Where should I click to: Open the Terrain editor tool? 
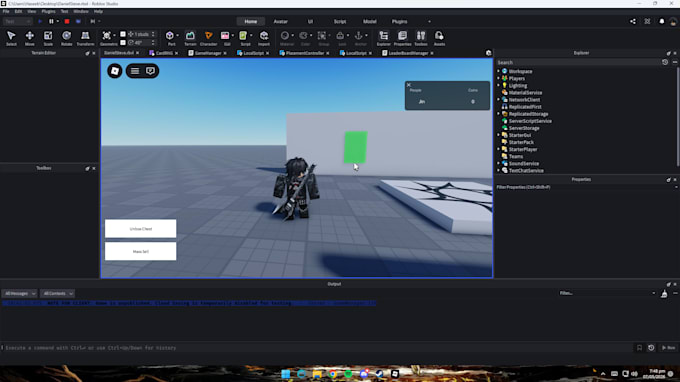click(190, 38)
